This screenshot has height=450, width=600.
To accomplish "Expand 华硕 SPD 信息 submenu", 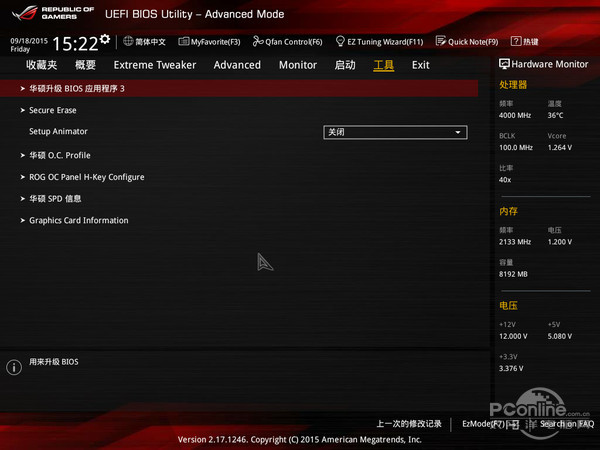I will click(55, 199).
